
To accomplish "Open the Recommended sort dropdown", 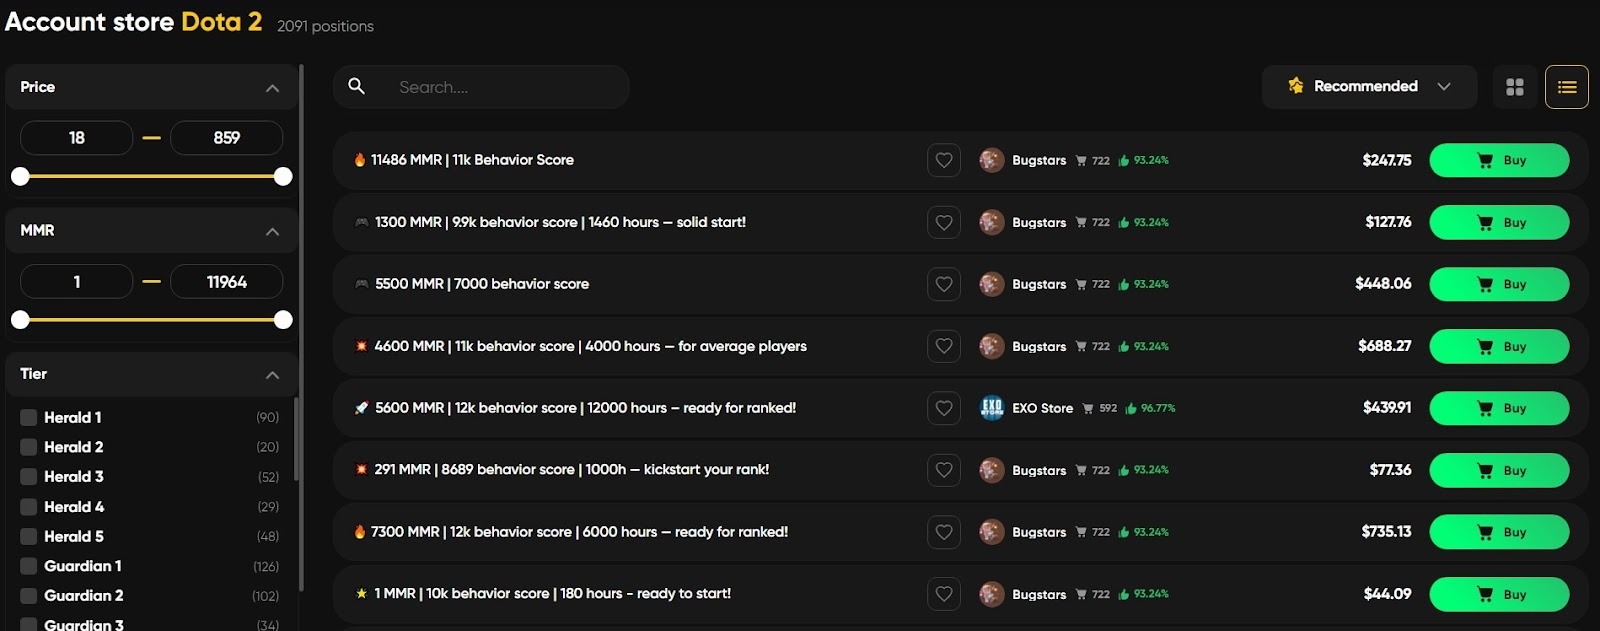I will tap(1368, 87).
